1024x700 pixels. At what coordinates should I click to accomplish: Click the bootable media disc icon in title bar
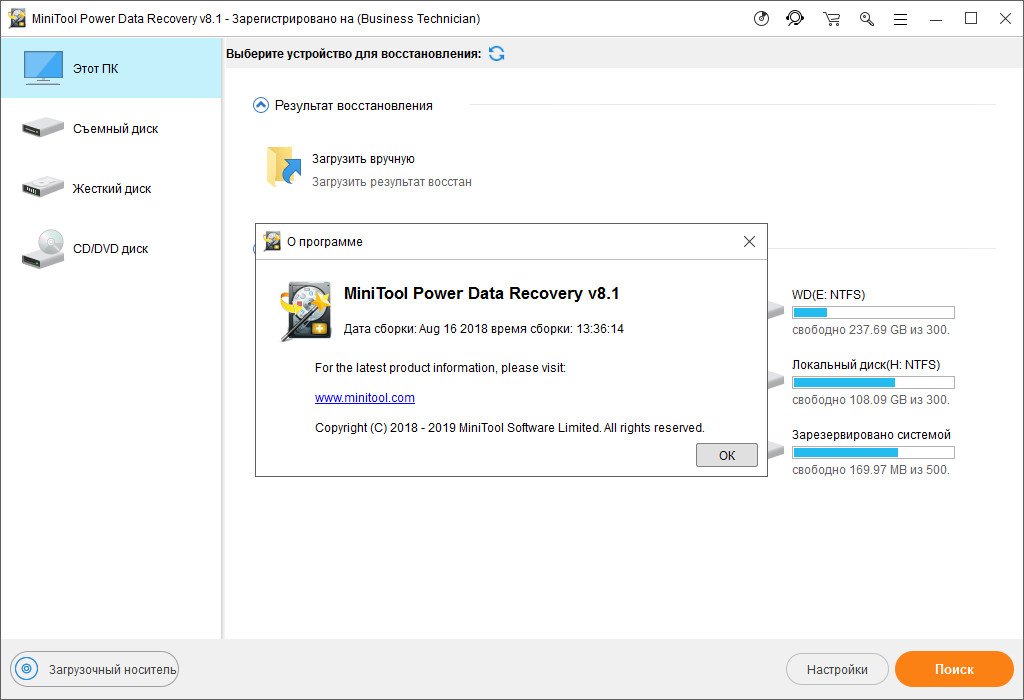tap(761, 18)
